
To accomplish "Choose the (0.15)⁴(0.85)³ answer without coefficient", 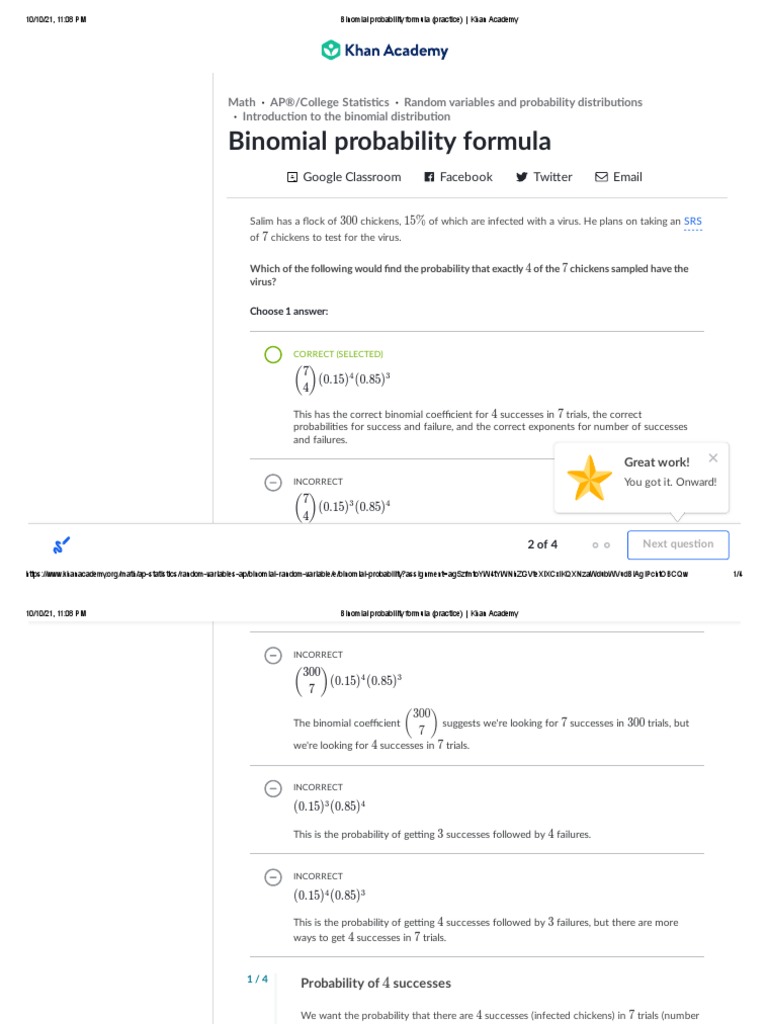I will tap(273, 877).
